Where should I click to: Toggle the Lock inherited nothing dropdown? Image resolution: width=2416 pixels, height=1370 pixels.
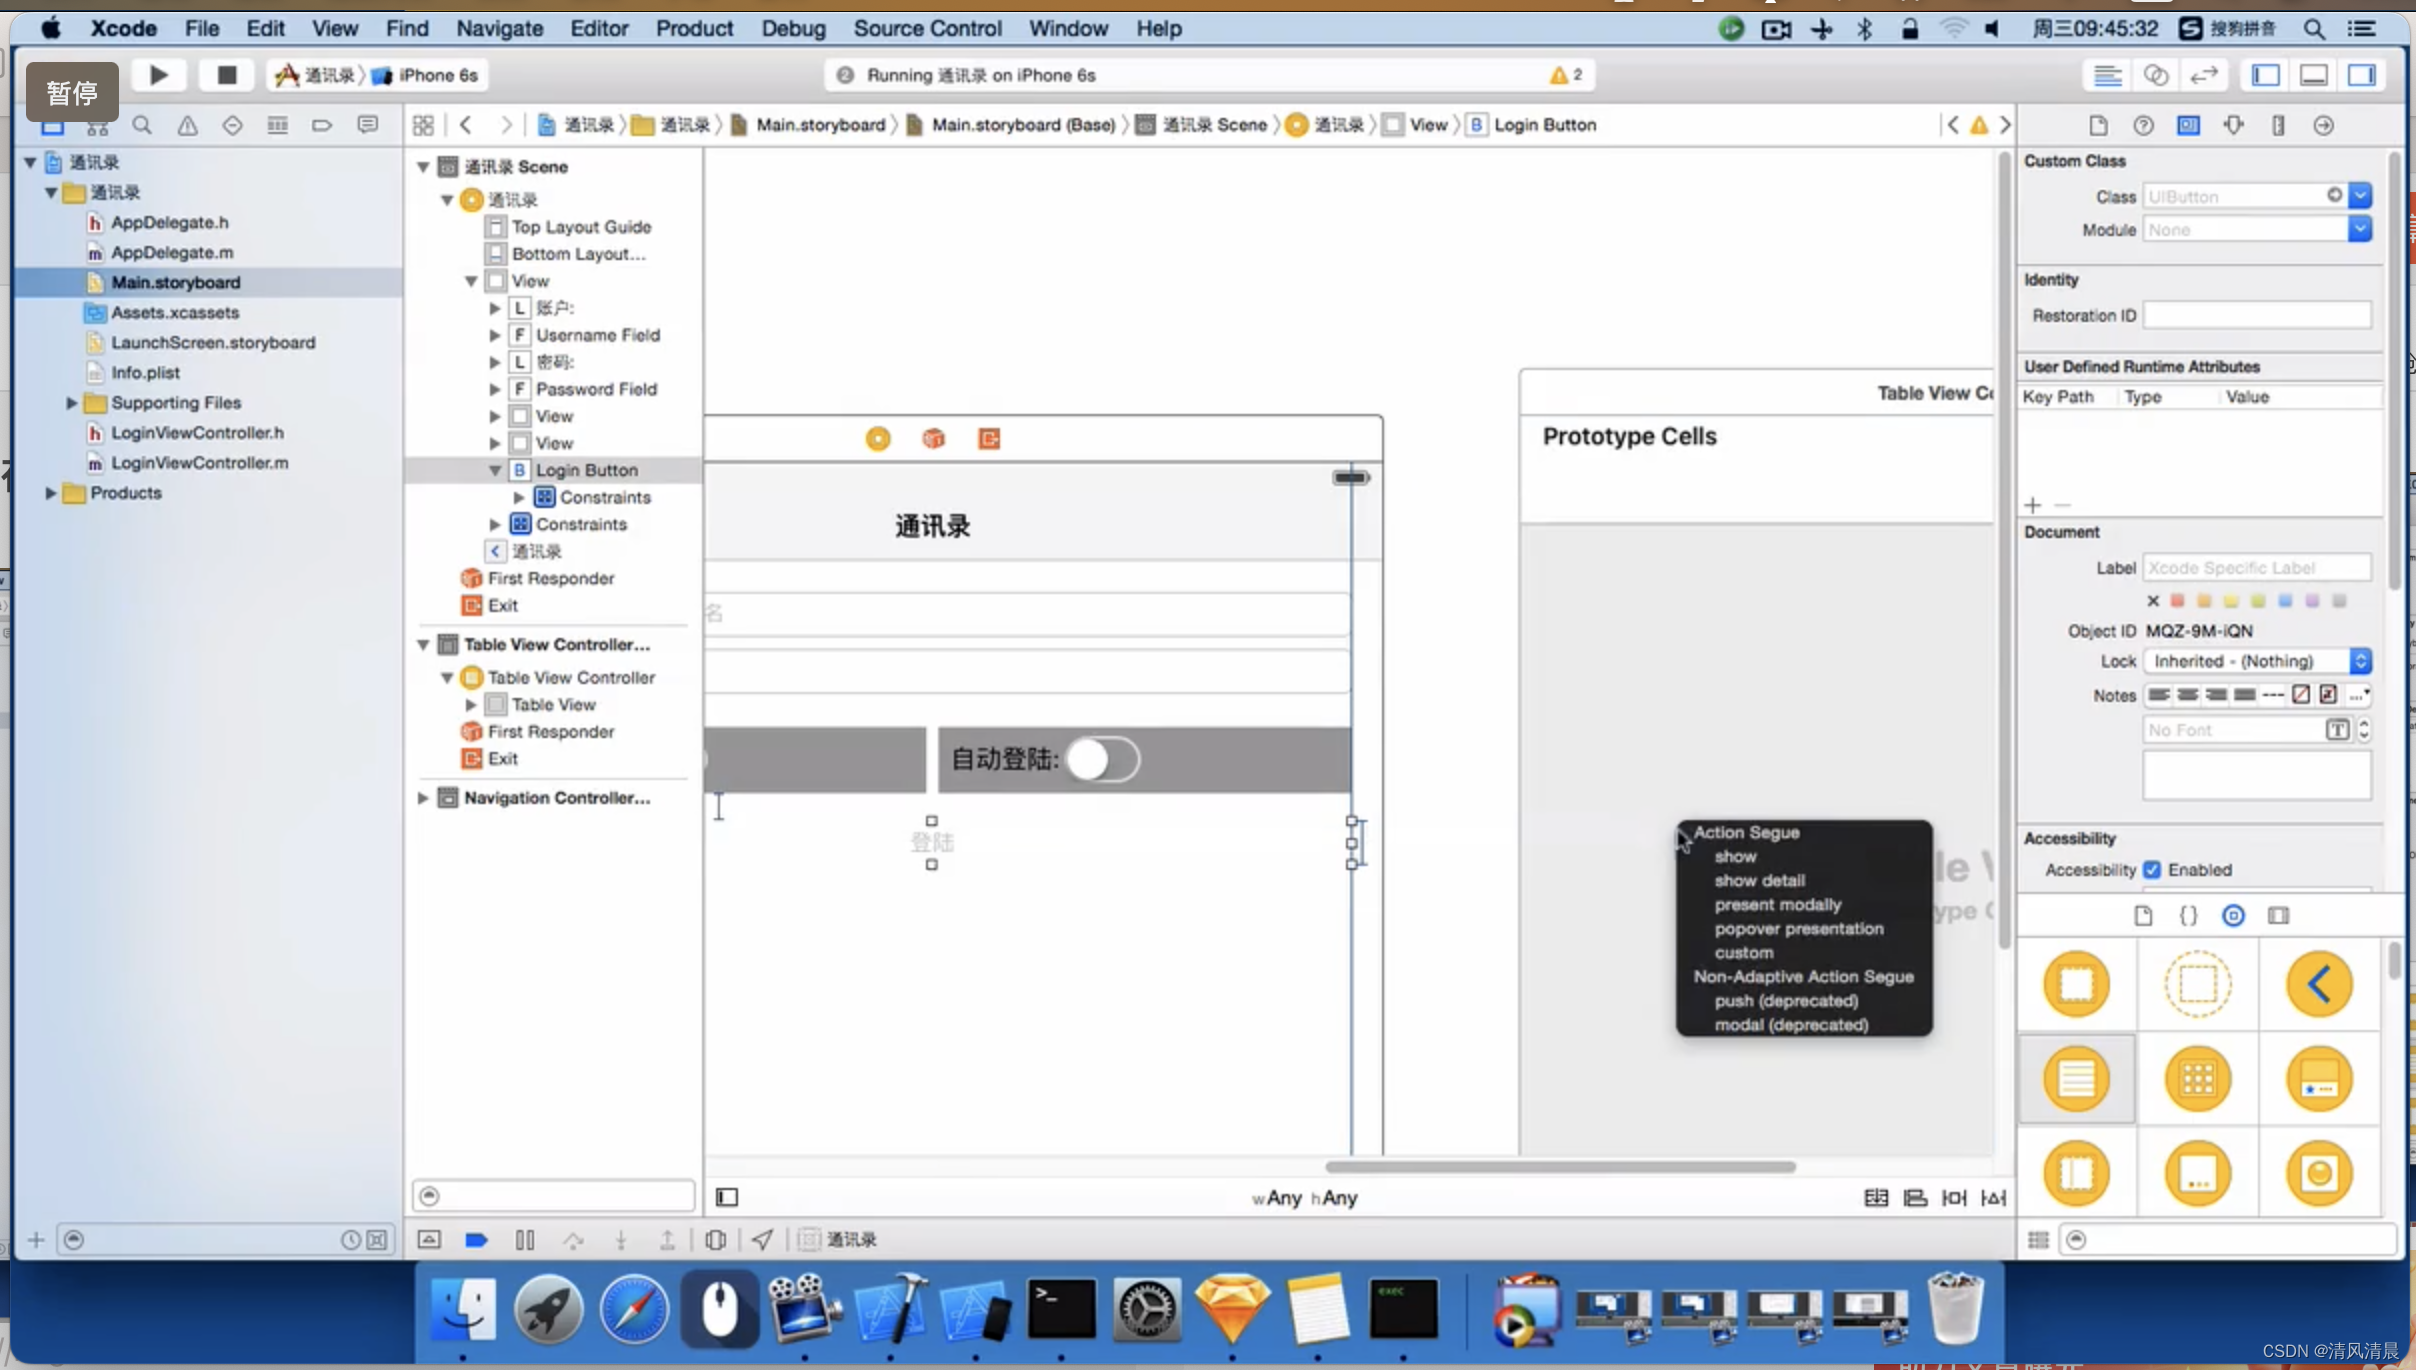click(2363, 660)
